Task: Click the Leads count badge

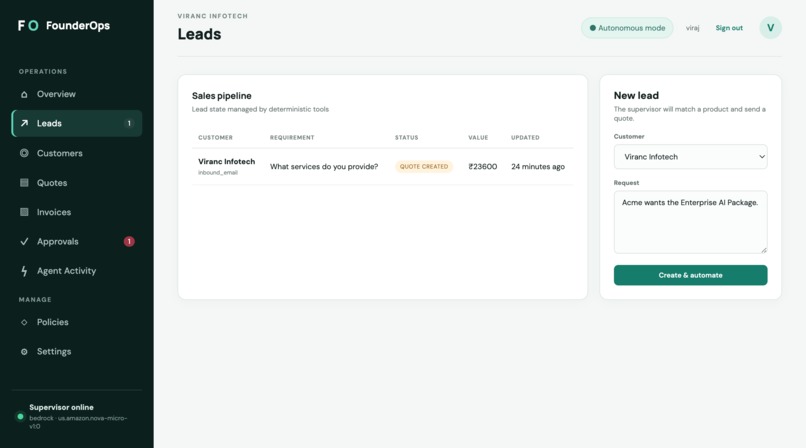Action: coord(129,123)
